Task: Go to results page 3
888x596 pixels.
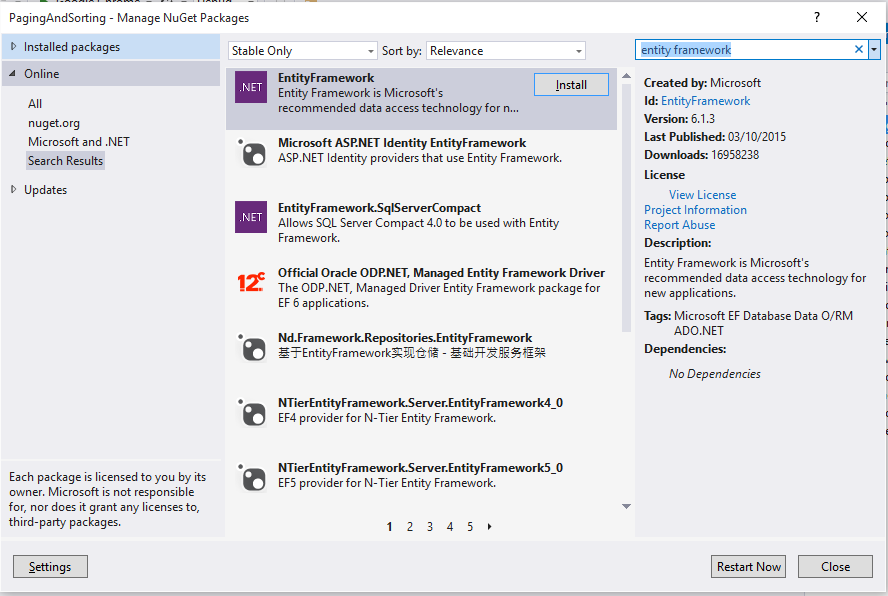Action: (x=430, y=527)
